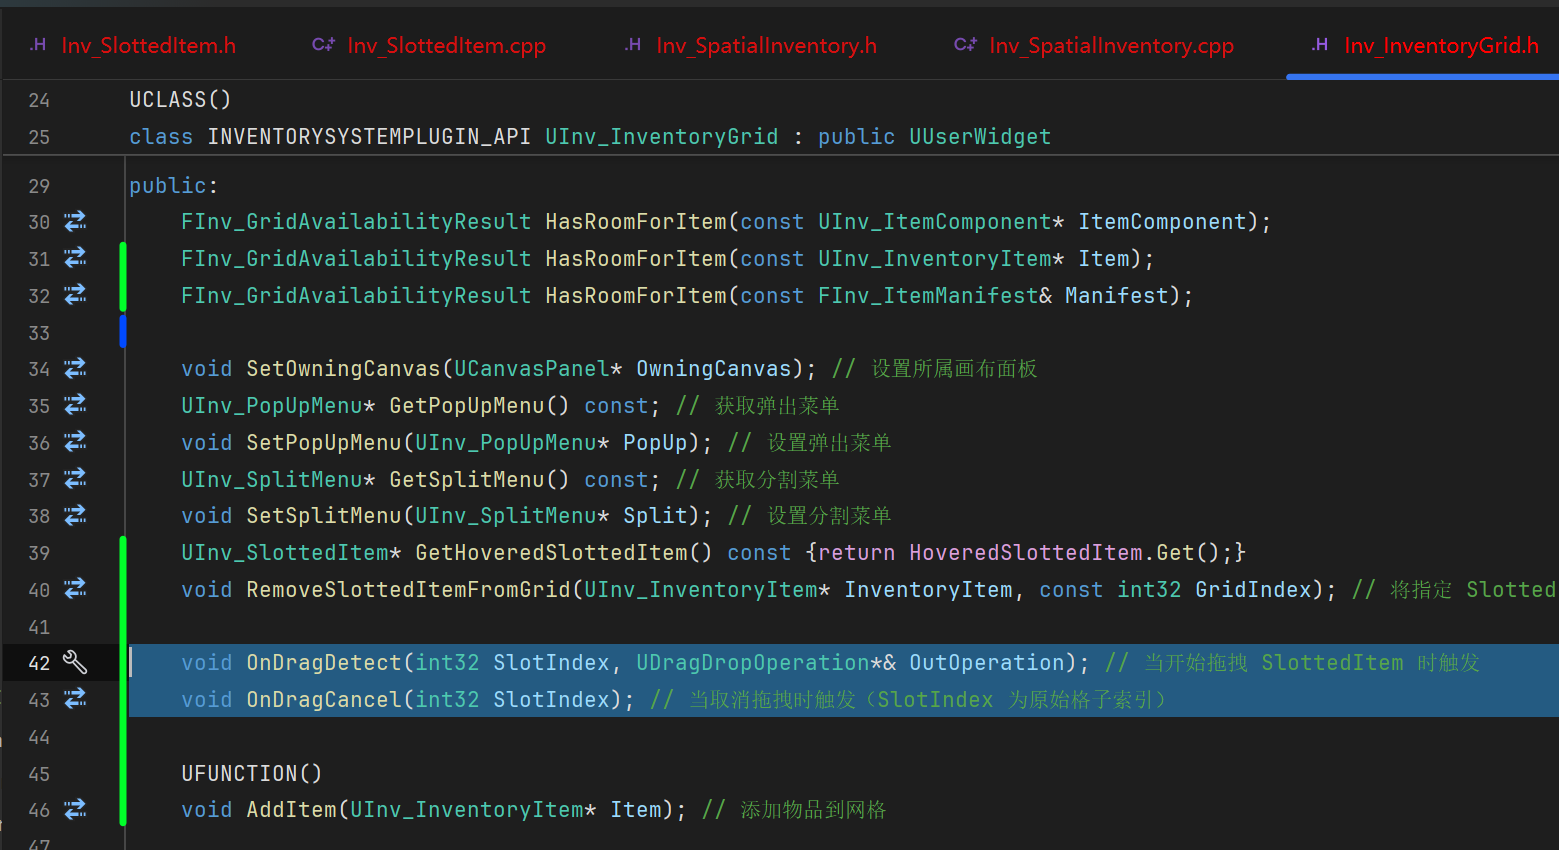Click the public: access specifier on line 29
This screenshot has height=850, width=1559.
coord(173,185)
